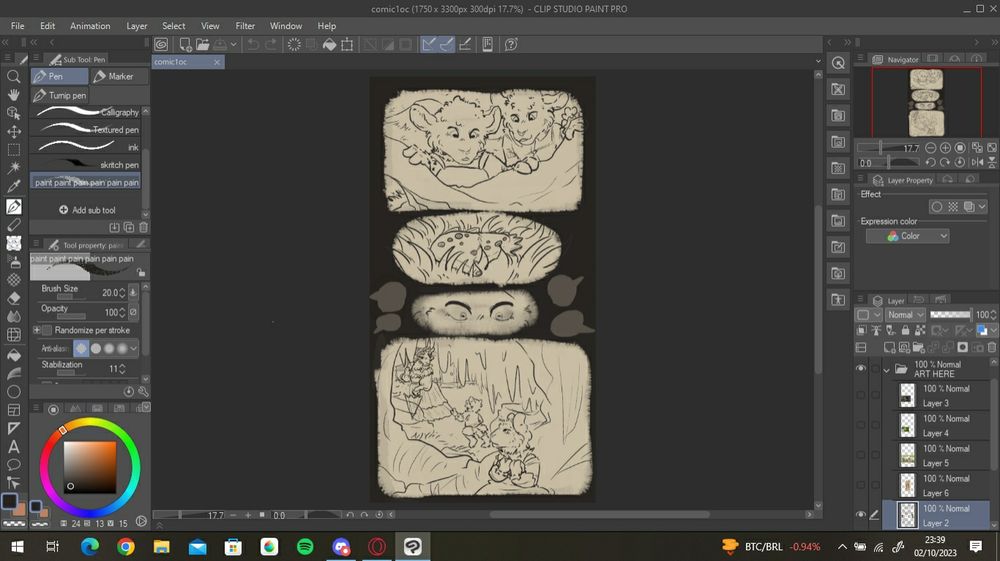The height and width of the screenshot is (561, 1000).
Task: Toggle Snap to special ruler icon in command bar
Action: pos(446,44)
